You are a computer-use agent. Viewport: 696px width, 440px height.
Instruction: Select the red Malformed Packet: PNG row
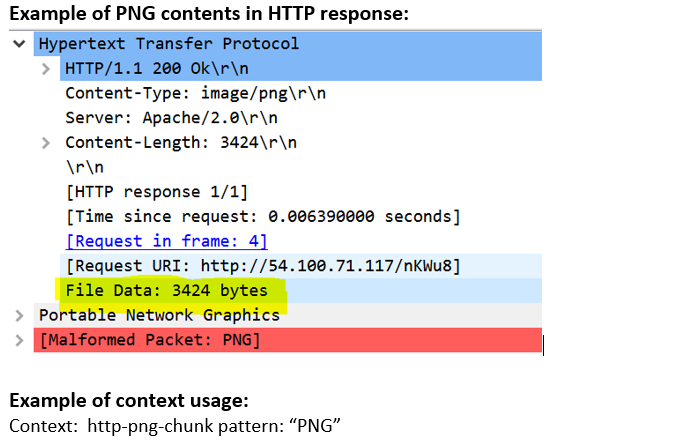coord(150,341)
